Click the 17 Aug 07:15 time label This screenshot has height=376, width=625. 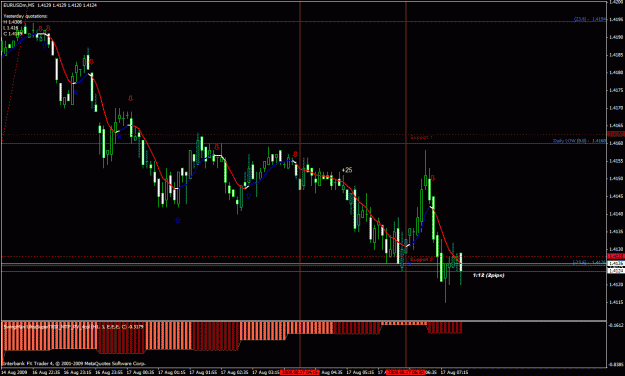click(454, 372)
